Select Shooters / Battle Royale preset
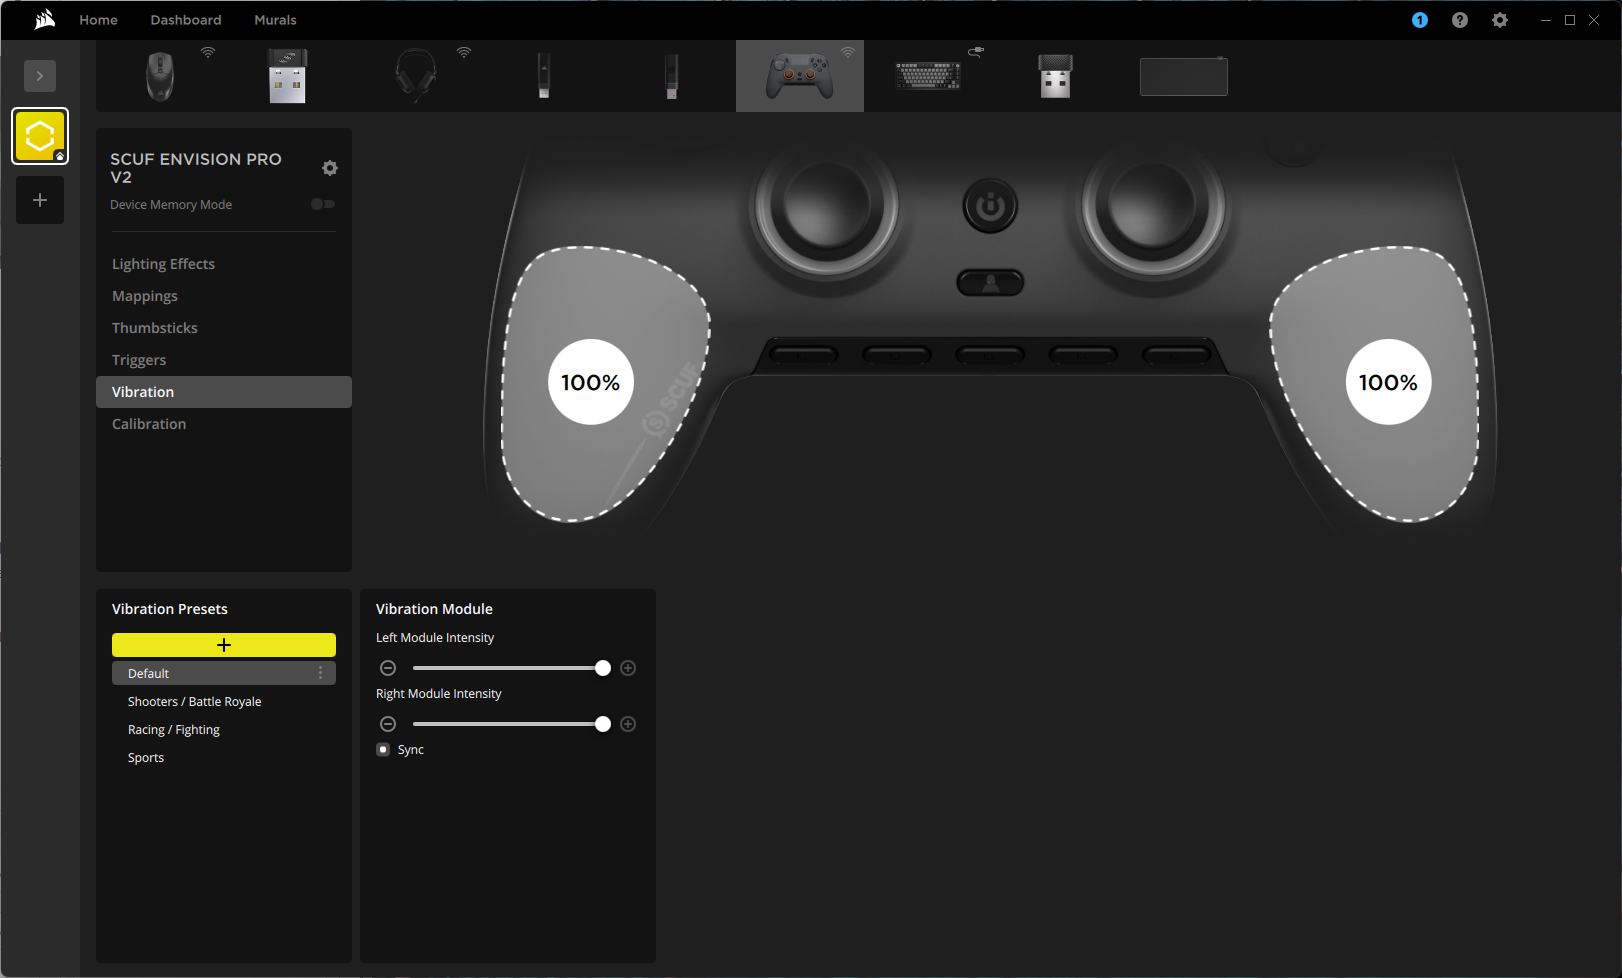The width and height of the screenshot is (1622, 978). click(195, 702)
